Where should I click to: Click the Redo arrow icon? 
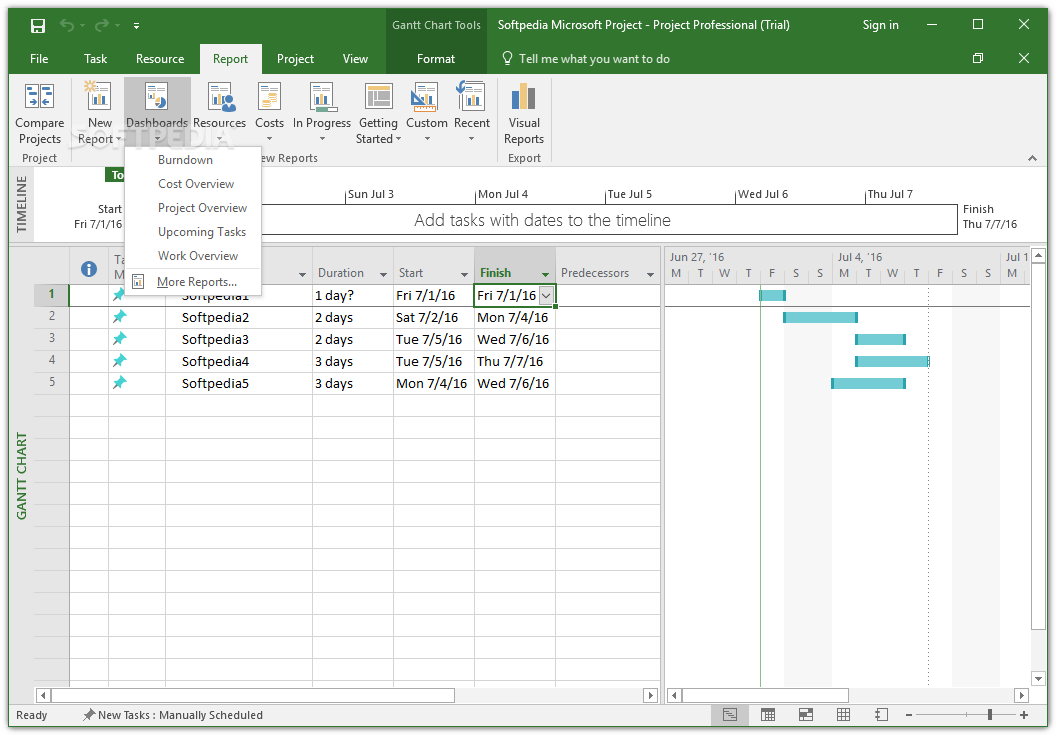(102, 26)
